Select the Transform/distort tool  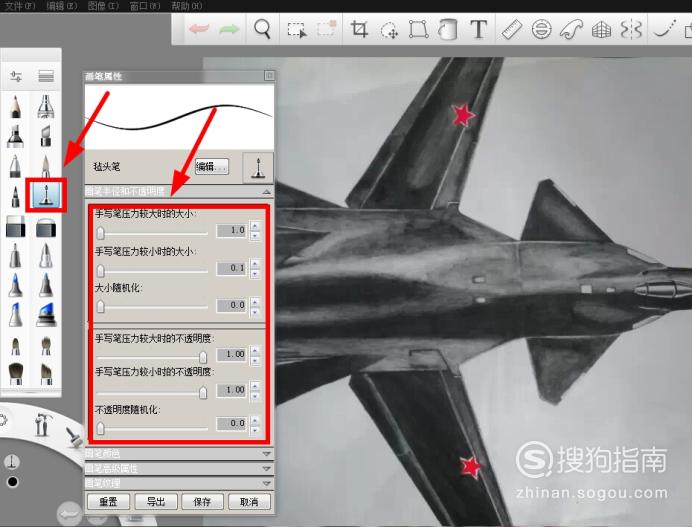[x=418, y=29]
